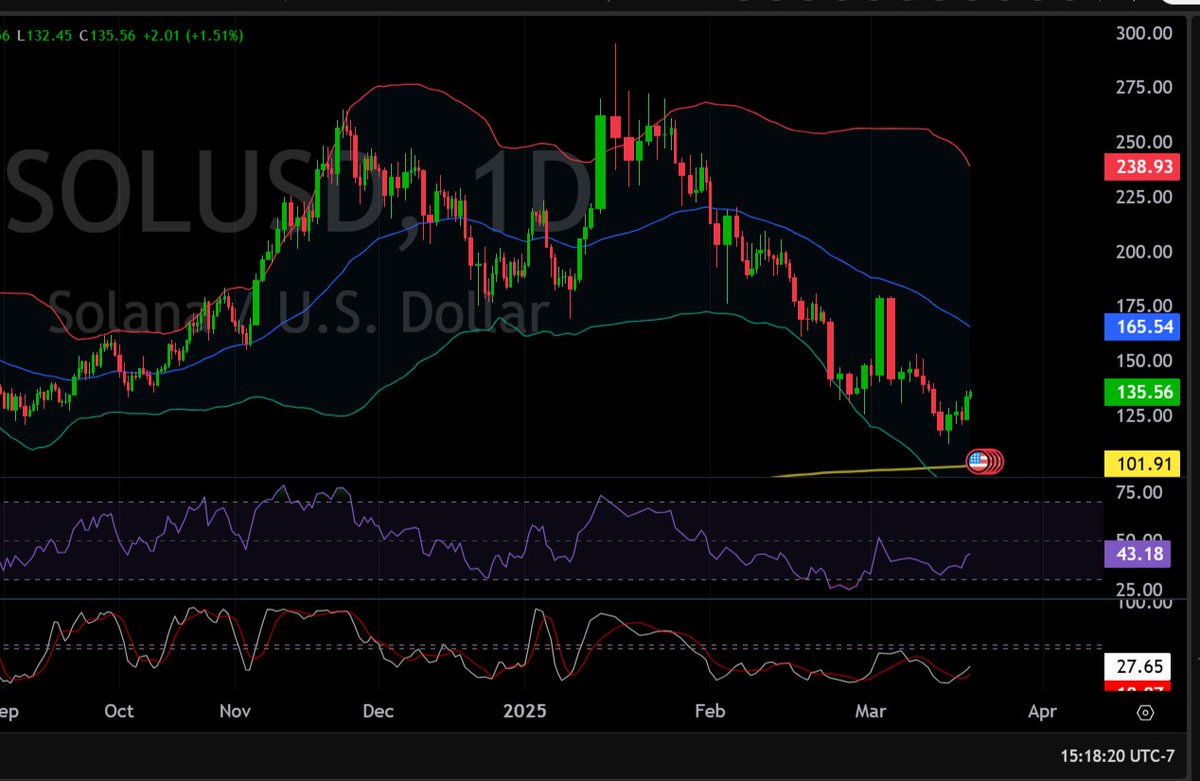Click the 150.00 price scale label
This screenshot has height=781, width=1200.
[1144, 361]
